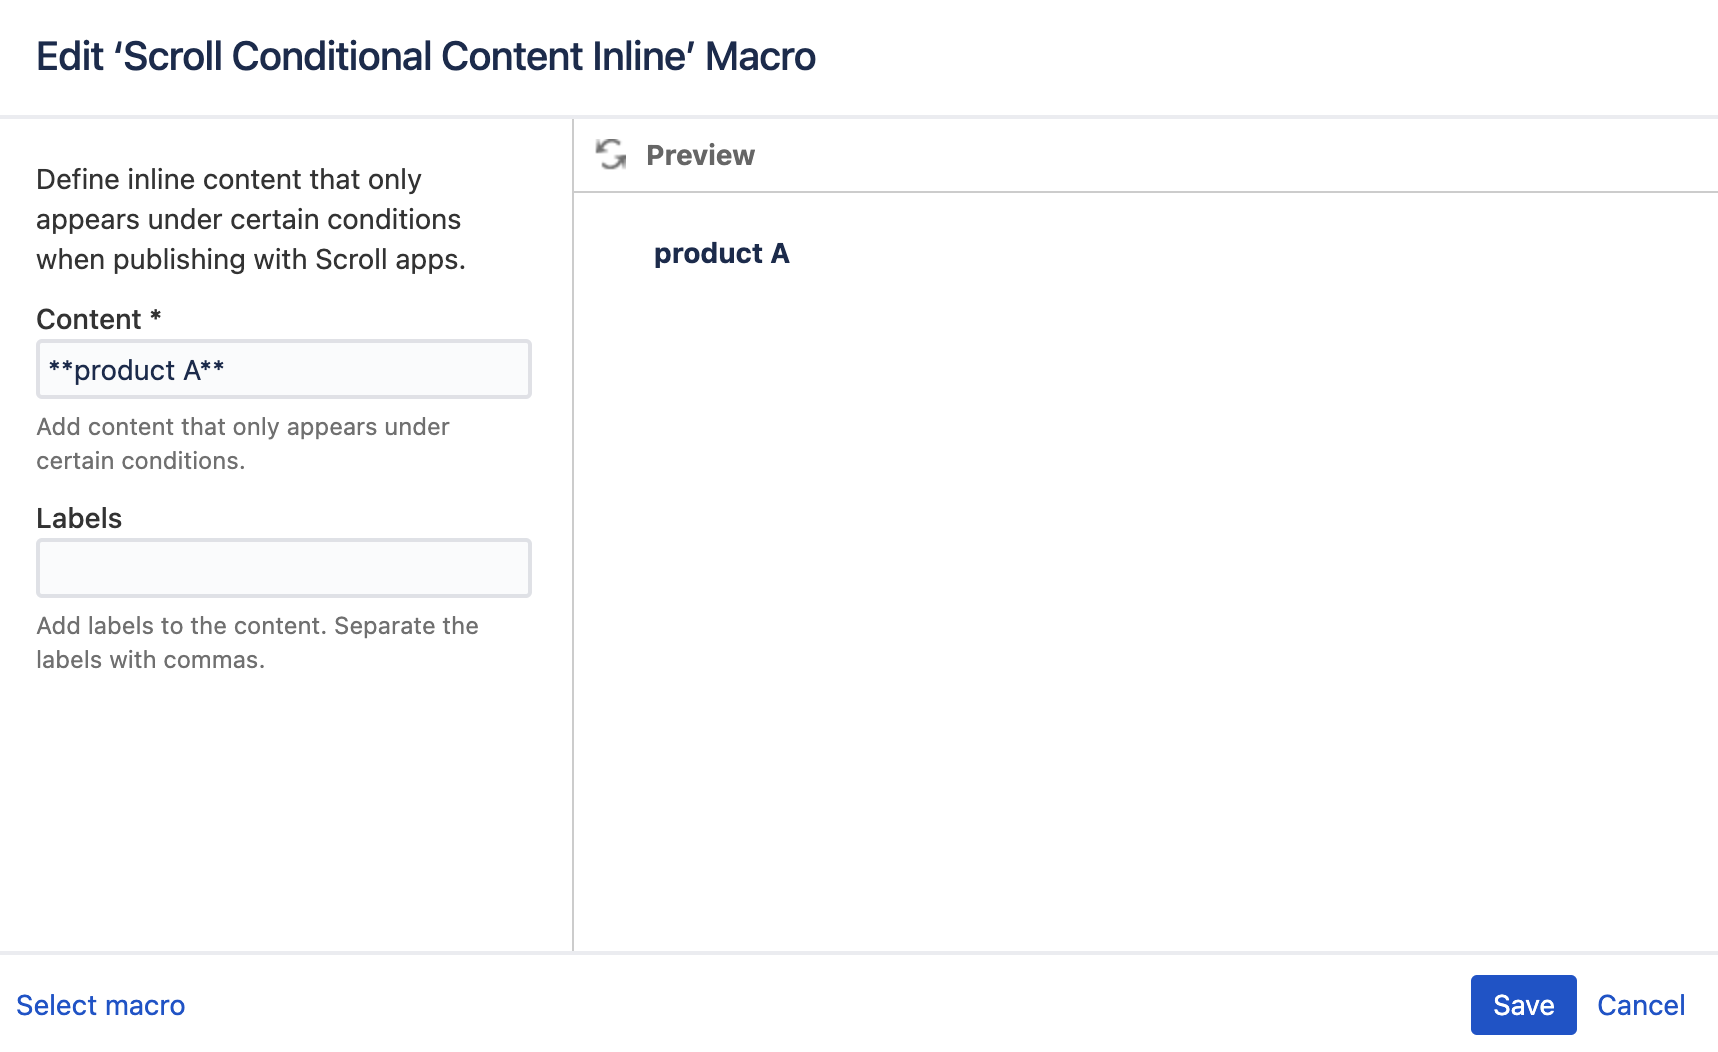Click the Preview header label
1718x1052 pixels.
(700, 155)
